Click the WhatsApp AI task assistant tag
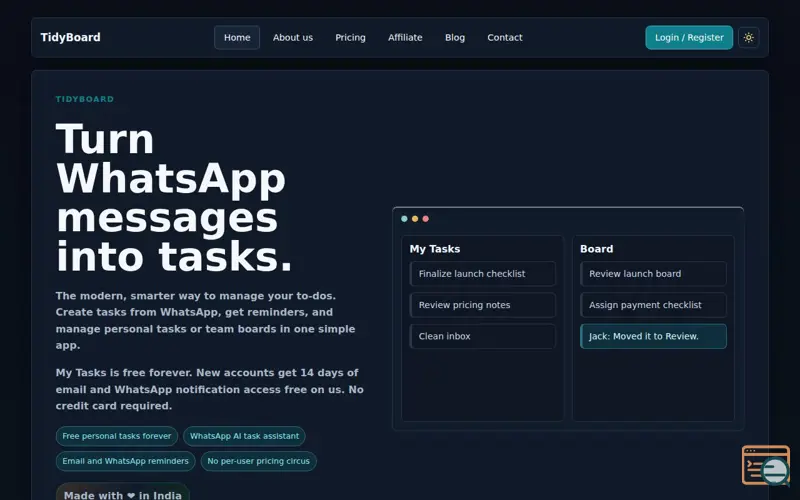 244,436
